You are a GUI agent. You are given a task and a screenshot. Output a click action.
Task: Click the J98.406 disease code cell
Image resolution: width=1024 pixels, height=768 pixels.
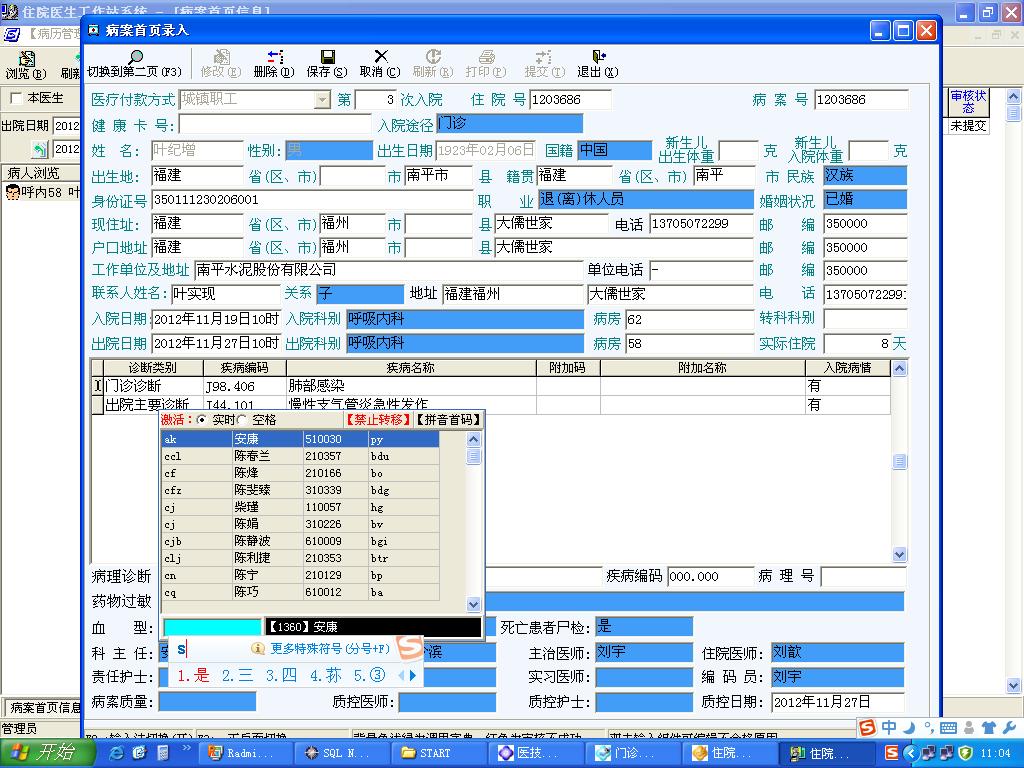pos(245,386)
